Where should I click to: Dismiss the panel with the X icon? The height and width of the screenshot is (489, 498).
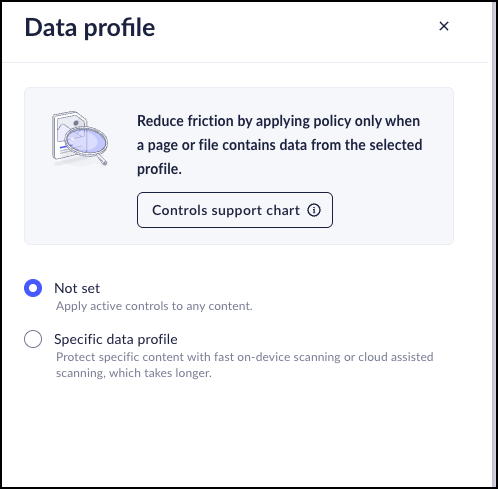click(x=444, y=26)
